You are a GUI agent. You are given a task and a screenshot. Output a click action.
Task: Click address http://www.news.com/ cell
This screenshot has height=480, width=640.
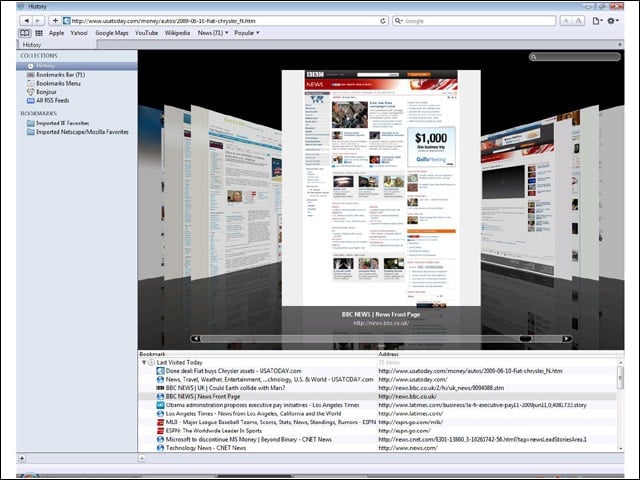pyautogui.click(x=408, y=448)
